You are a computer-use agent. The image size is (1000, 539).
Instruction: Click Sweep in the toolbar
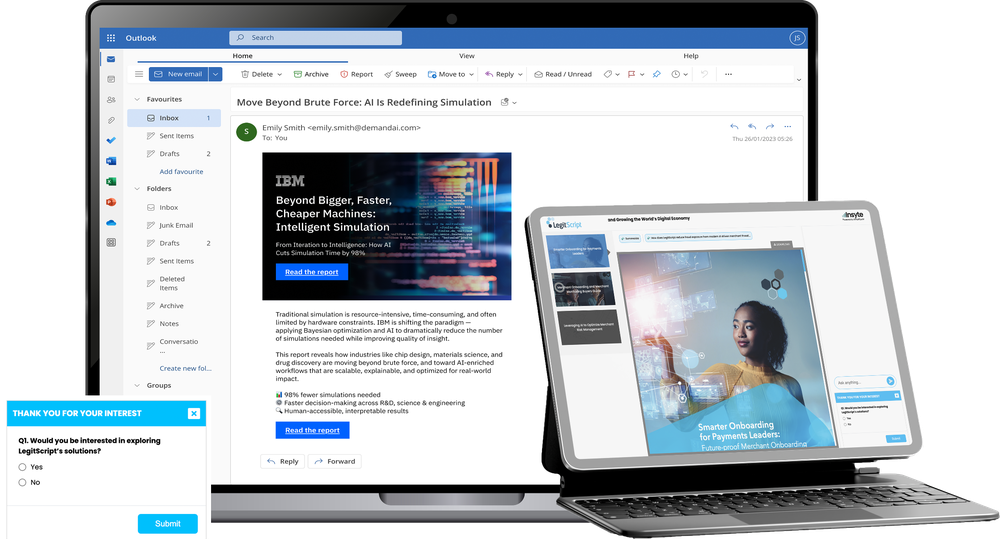click(401, 74)
